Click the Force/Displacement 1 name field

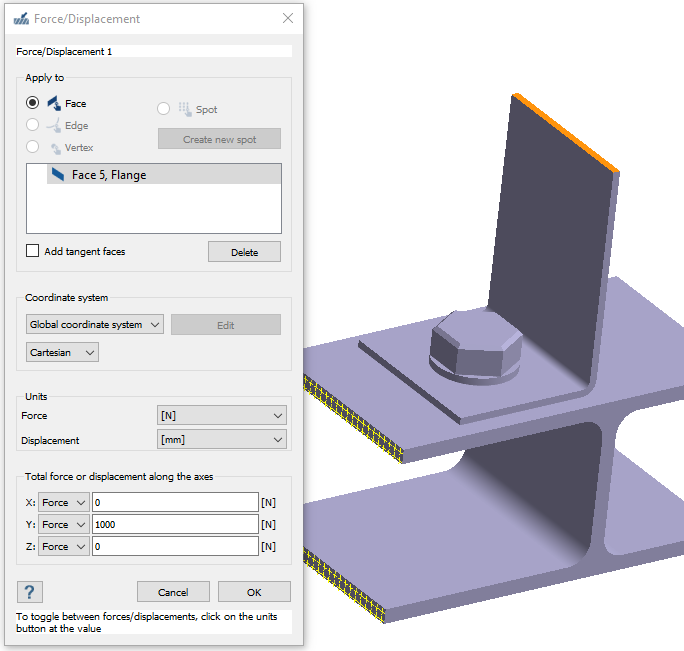(154, 51)
